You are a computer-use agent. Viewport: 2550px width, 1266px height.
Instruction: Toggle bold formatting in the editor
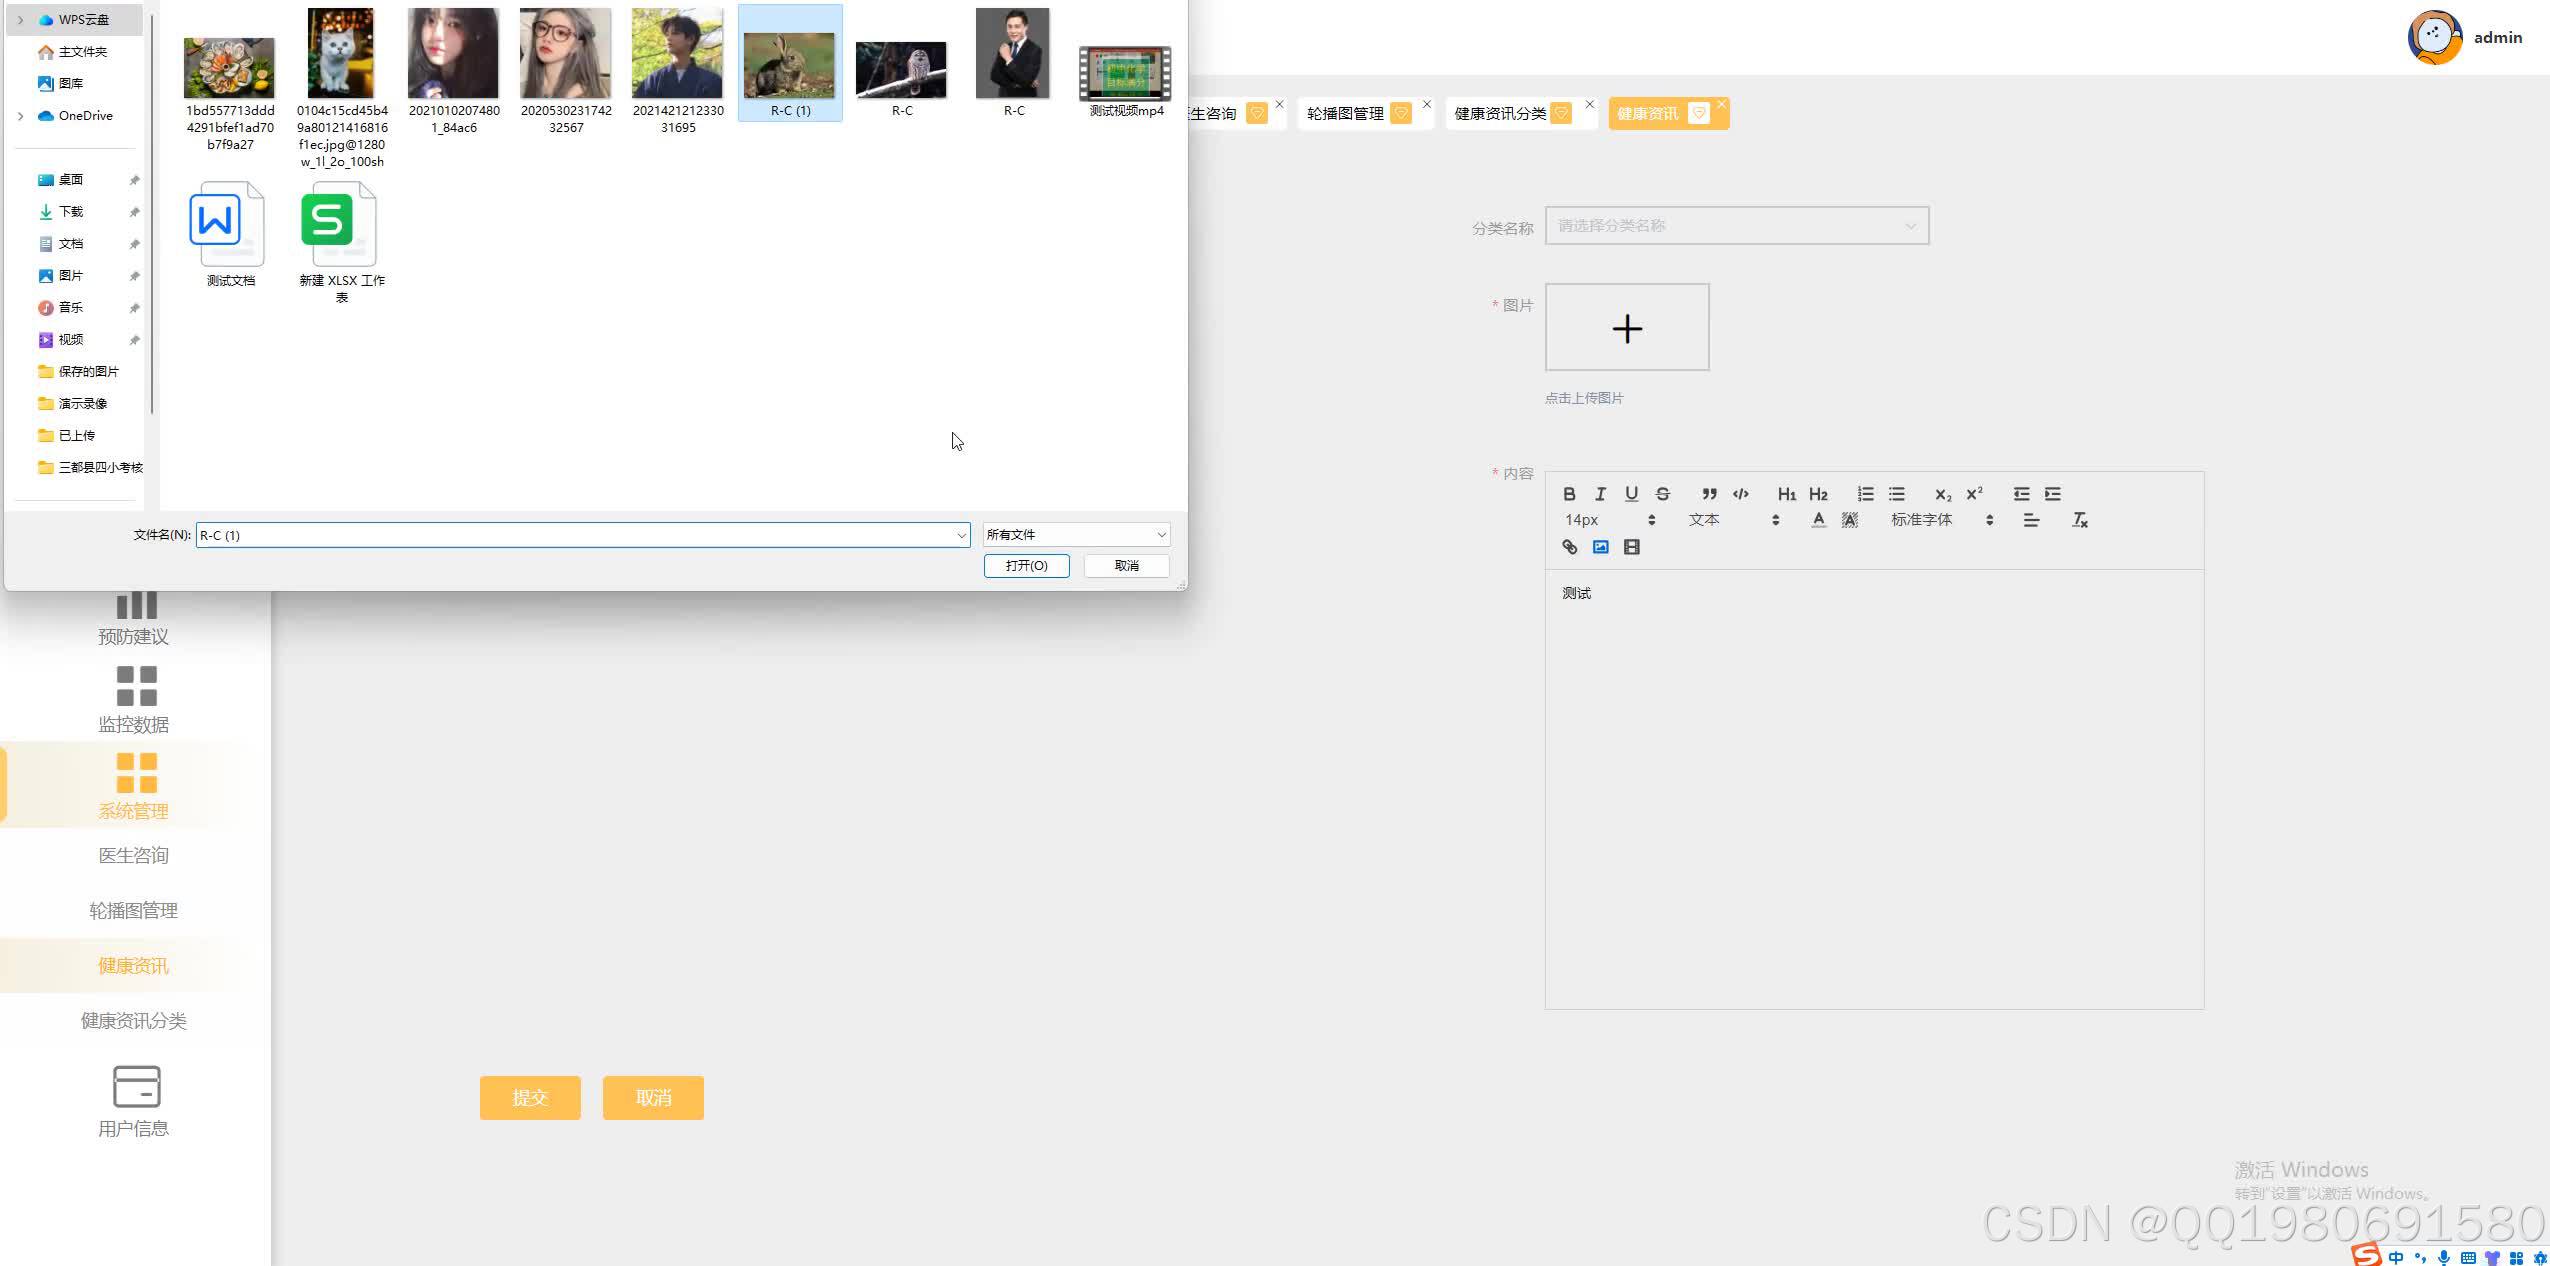tap(1569, 494)
